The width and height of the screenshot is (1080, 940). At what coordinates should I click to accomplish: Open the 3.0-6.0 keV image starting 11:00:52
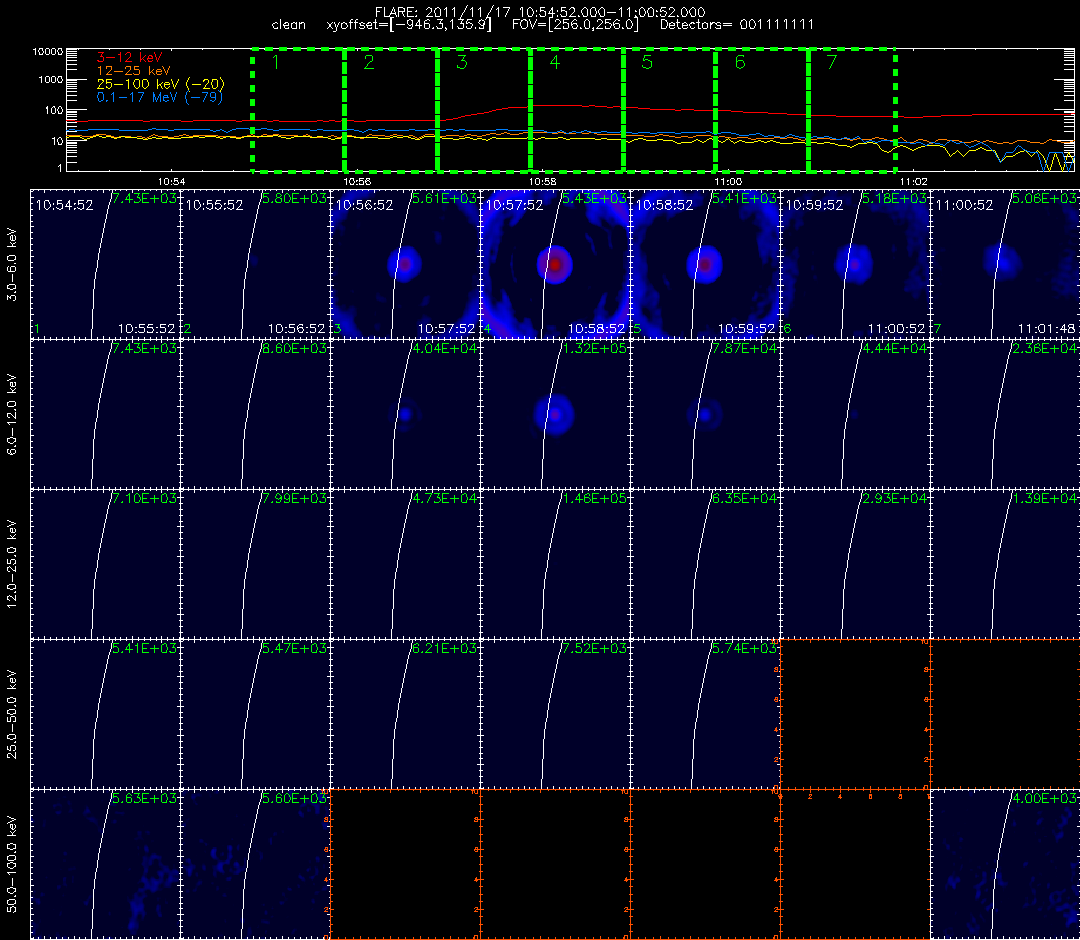(1005, 264)
